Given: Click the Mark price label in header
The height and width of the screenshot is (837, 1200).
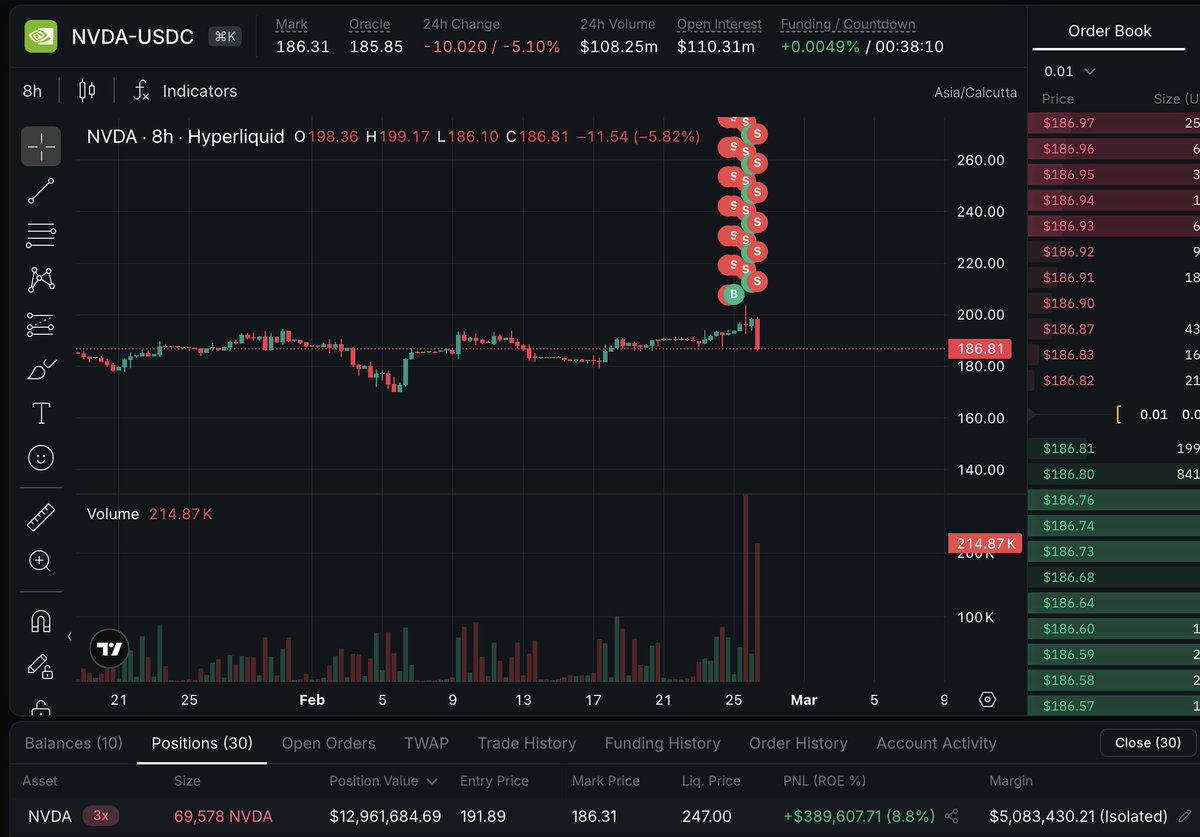Looking at the screenshot, I should [292, 24].
